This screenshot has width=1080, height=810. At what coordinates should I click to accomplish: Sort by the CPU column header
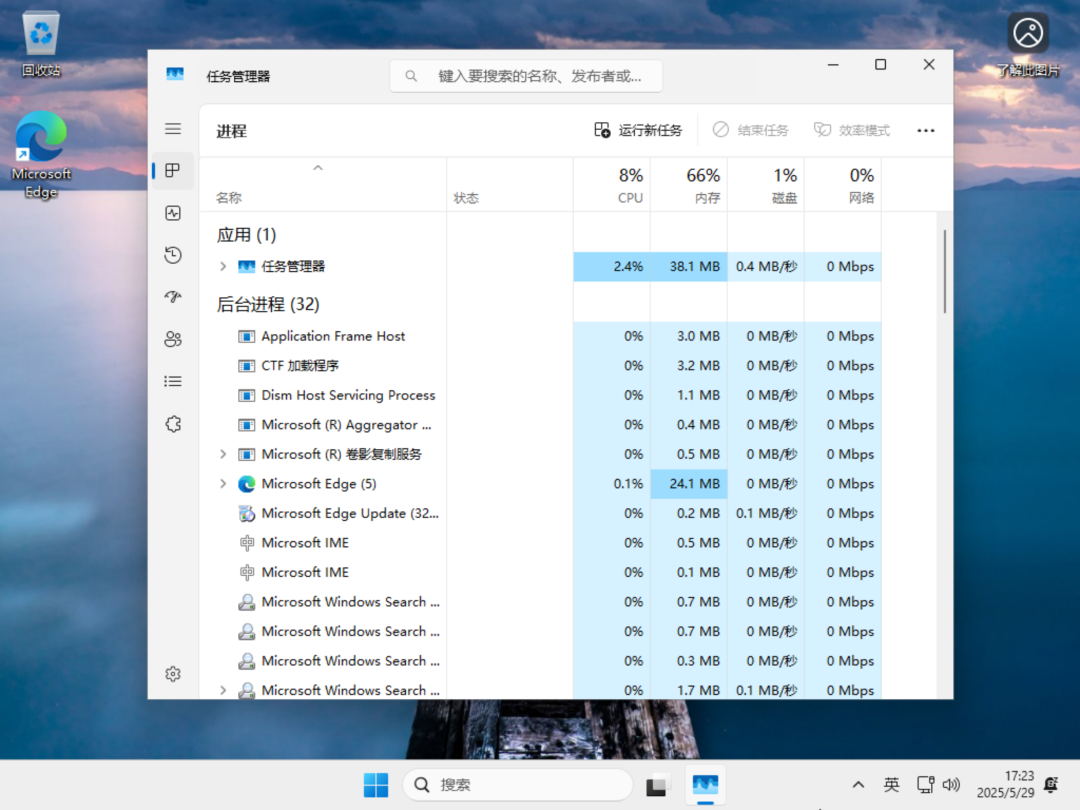pyautogui.click(x=612, y=185)
